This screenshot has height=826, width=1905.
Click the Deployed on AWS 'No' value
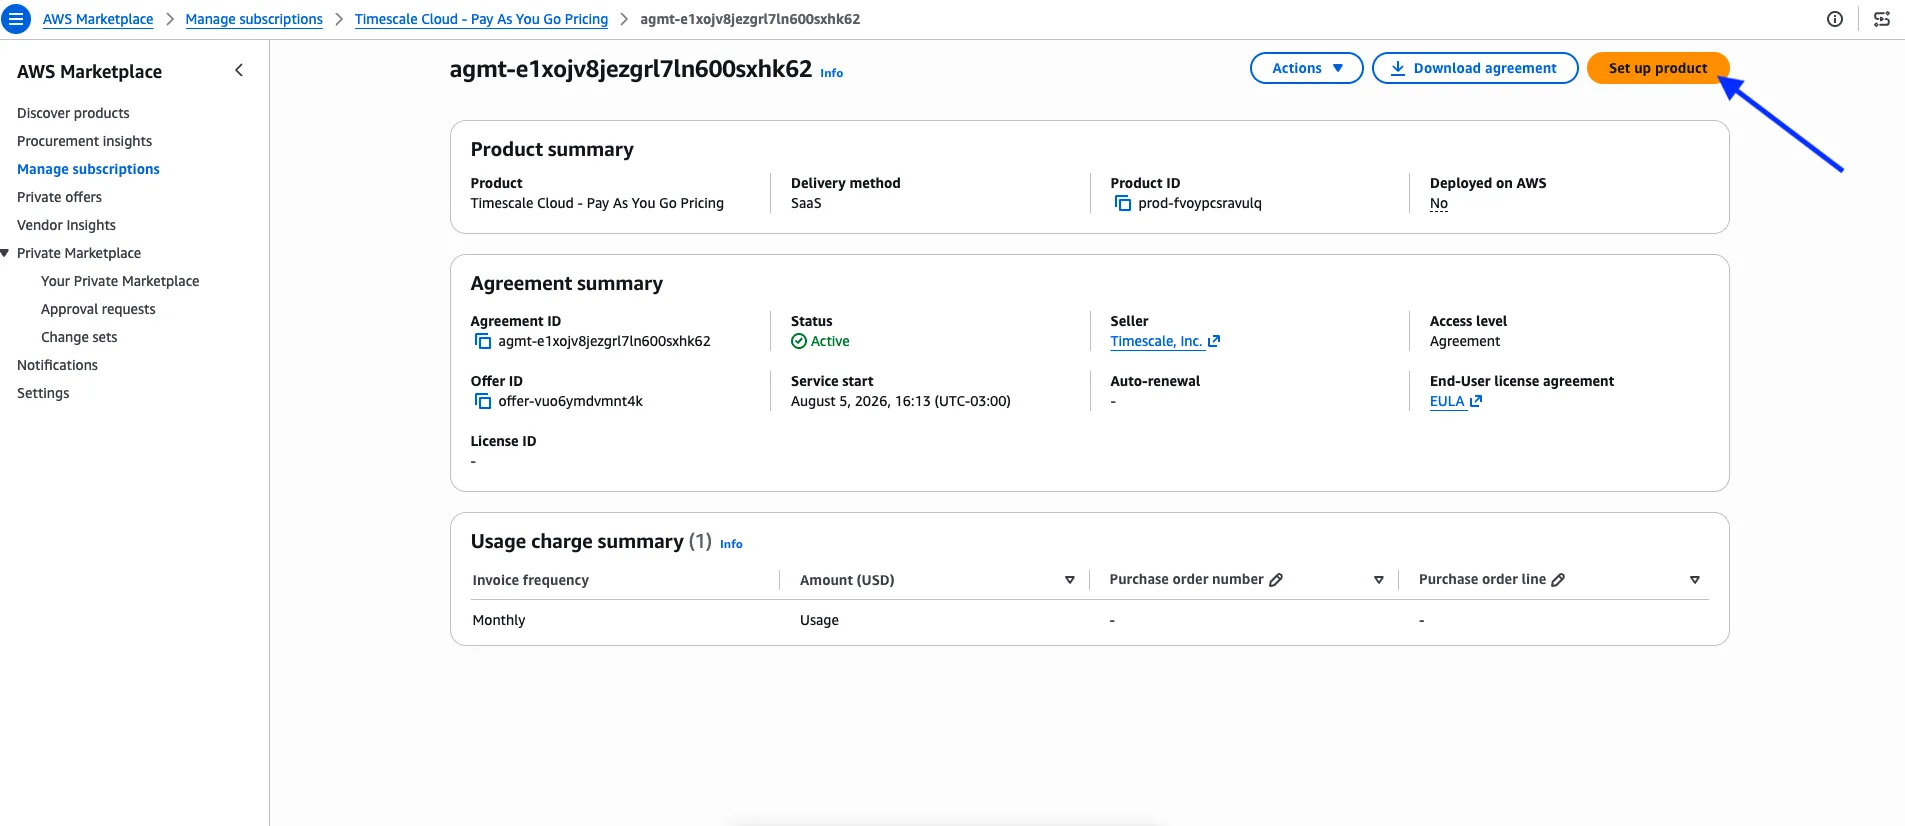coord(1439,203)
